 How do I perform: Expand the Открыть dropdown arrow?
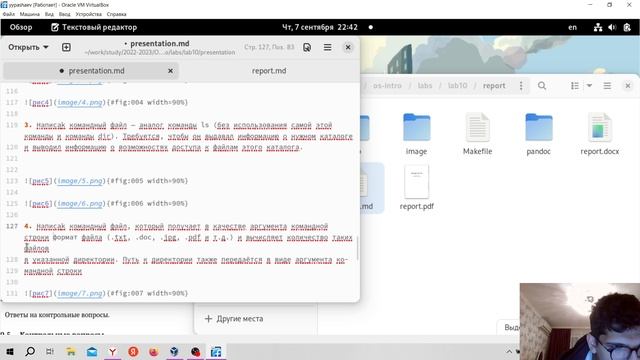click(x=46, y=47)
